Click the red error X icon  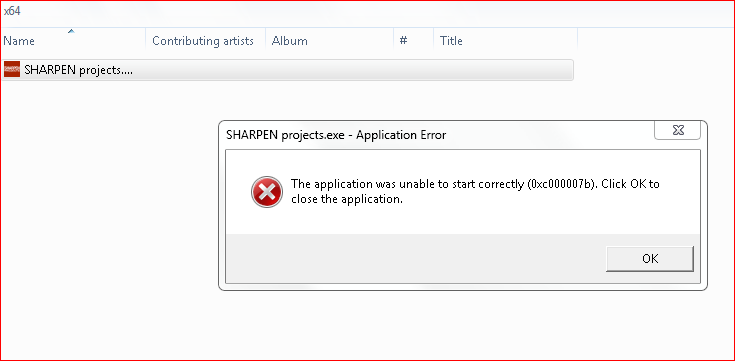[267, 192]
